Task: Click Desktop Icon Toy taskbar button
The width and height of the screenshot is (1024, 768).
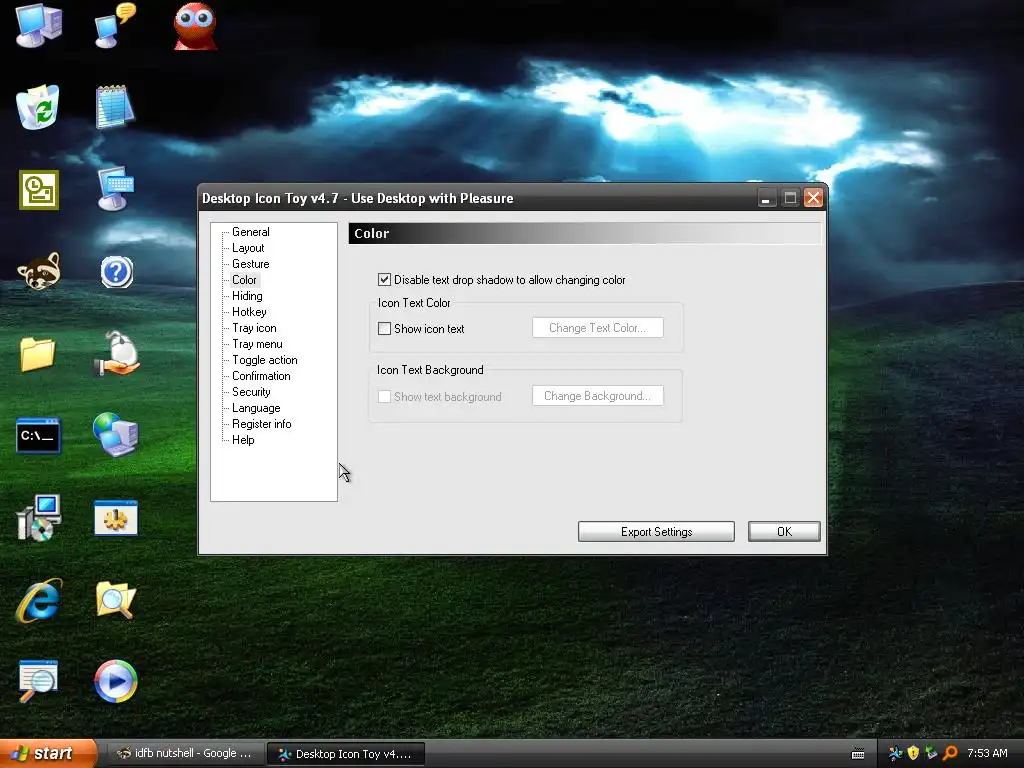Action: [346, 754]
